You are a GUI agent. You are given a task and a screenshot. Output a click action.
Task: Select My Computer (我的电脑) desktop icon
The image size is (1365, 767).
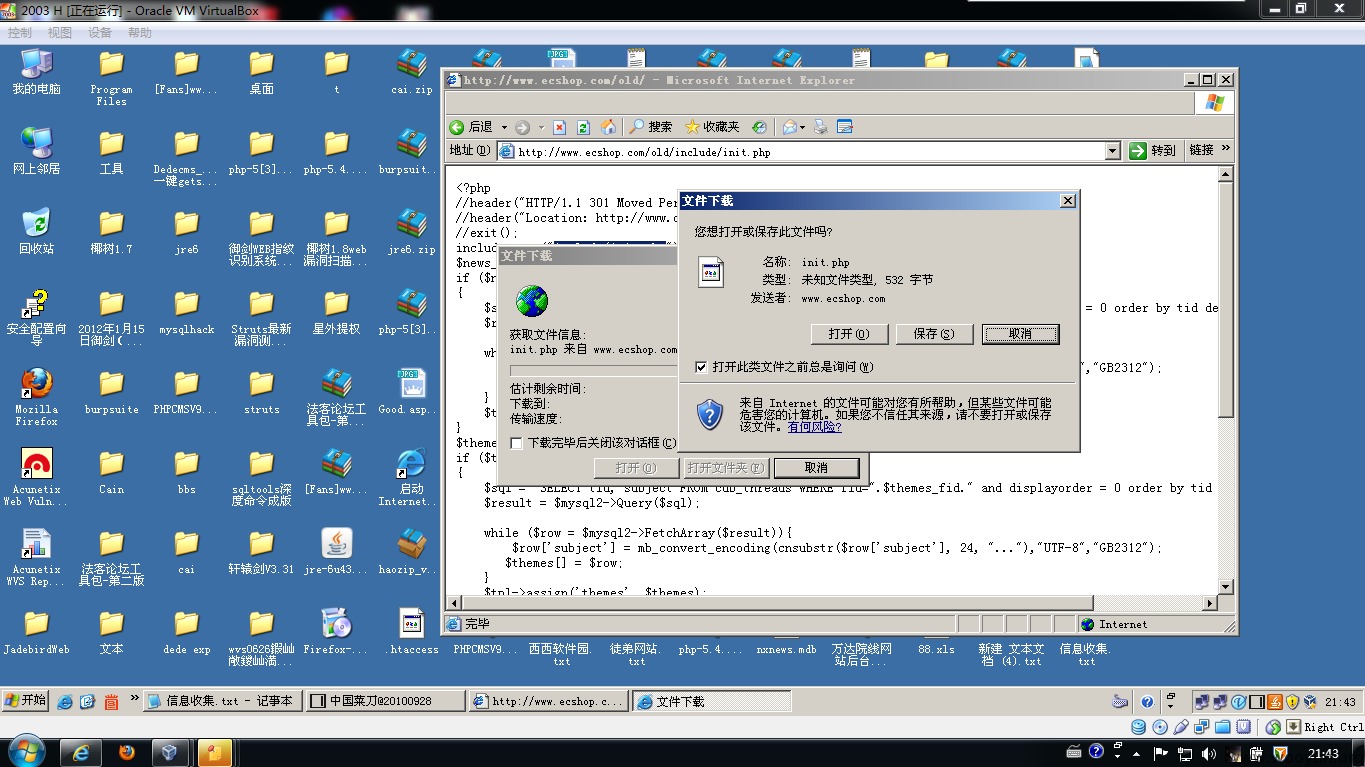pyautogui.click(x=37, y=73)
